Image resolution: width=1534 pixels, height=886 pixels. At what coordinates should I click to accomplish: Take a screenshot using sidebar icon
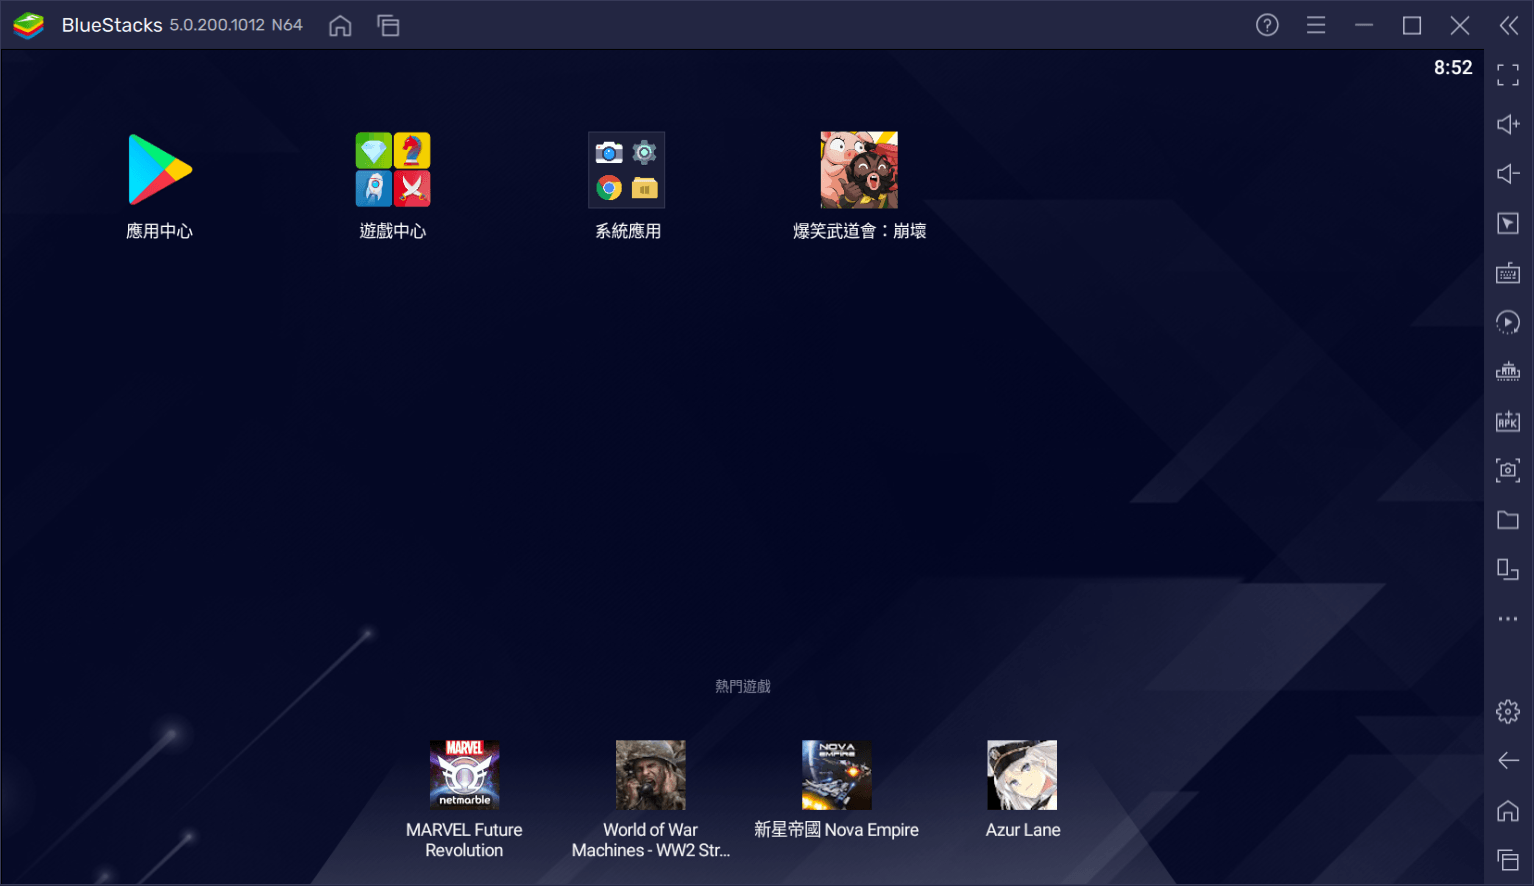pos(1508,470)
